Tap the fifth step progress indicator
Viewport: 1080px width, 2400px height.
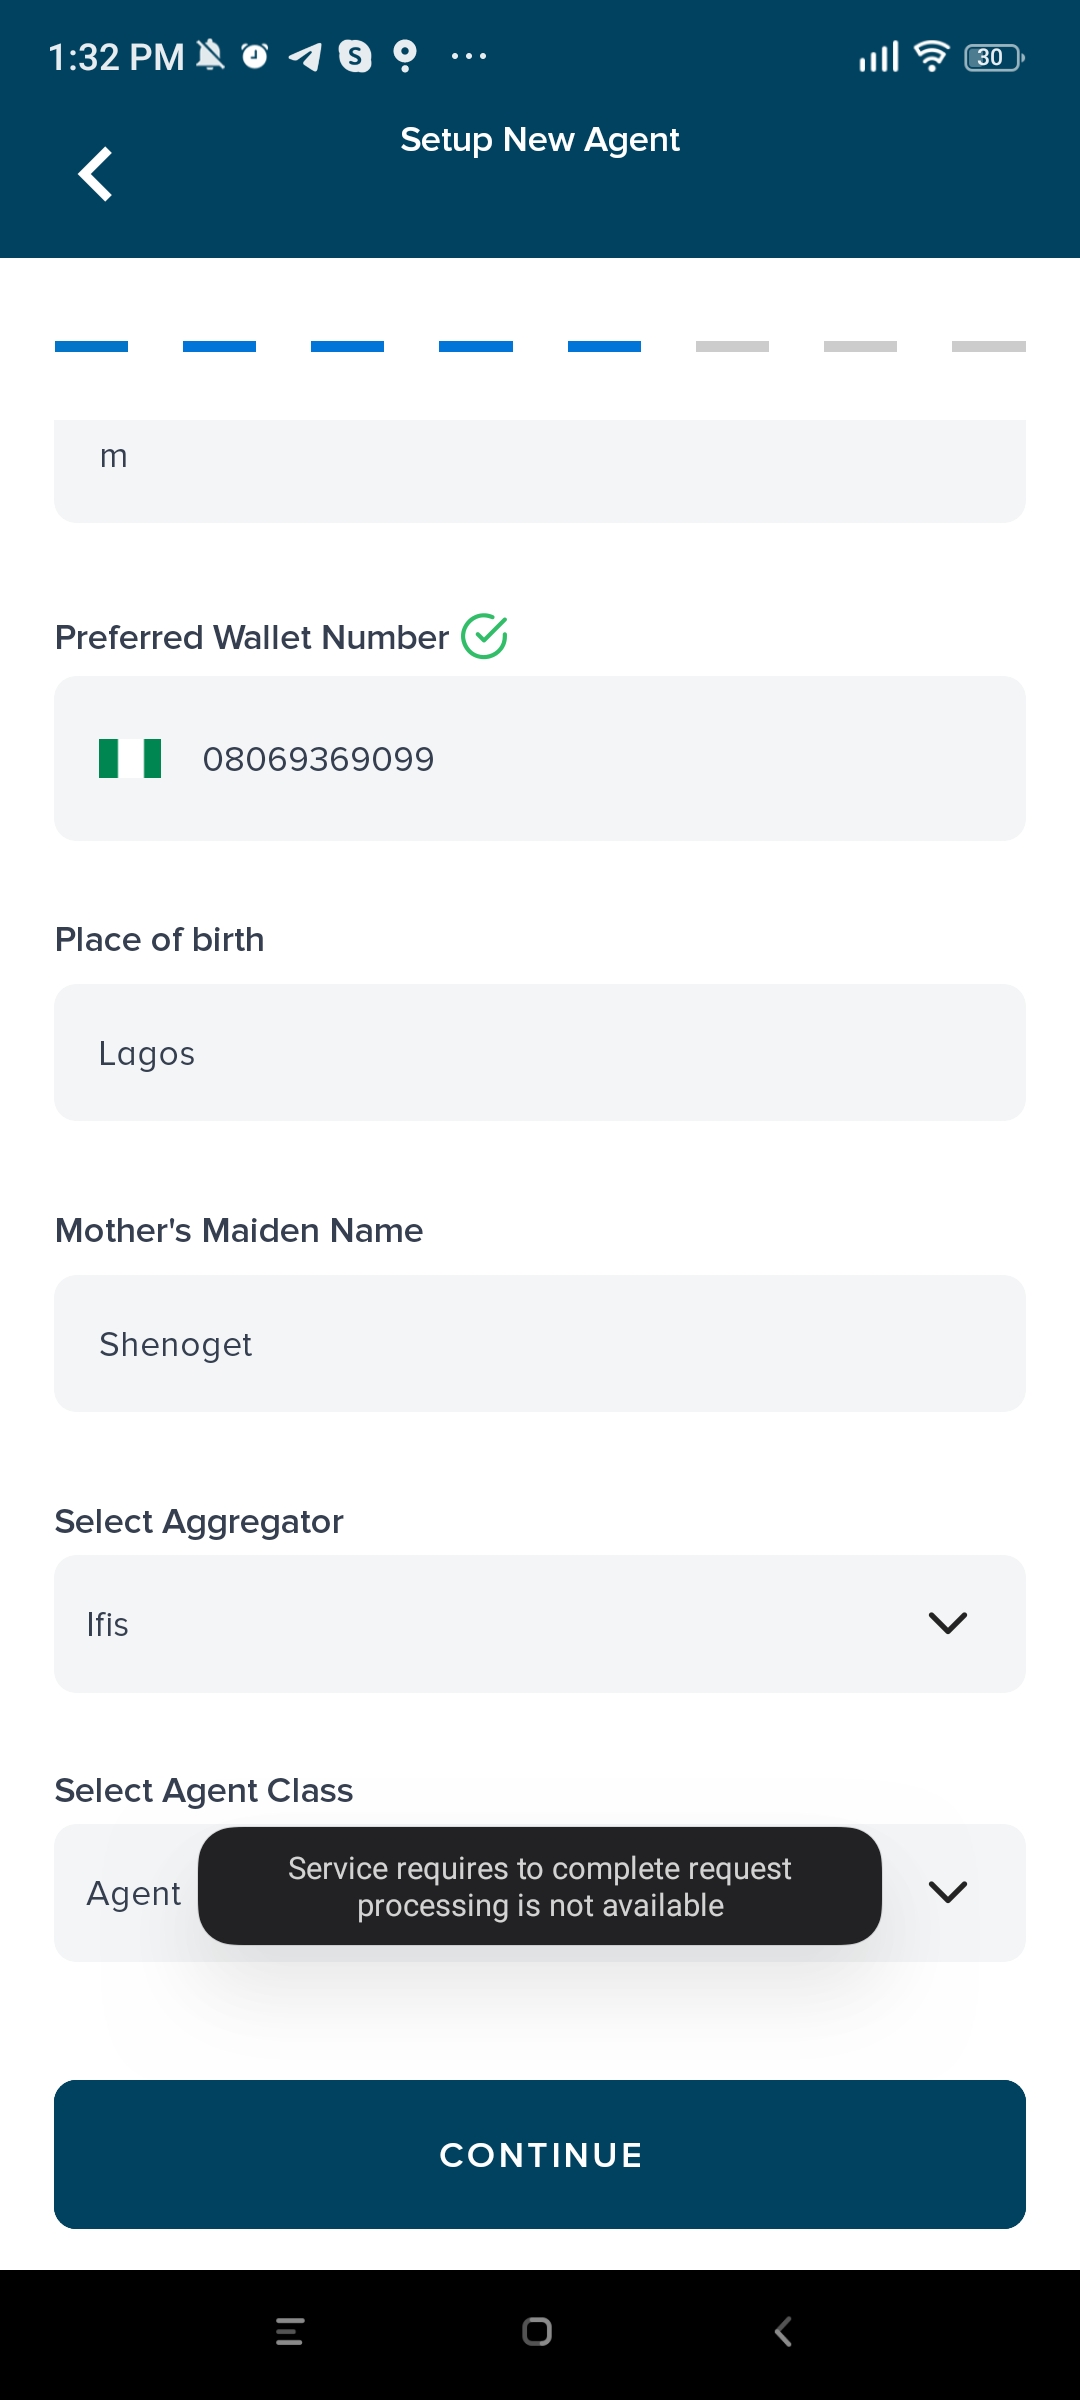tap(604, 347)
